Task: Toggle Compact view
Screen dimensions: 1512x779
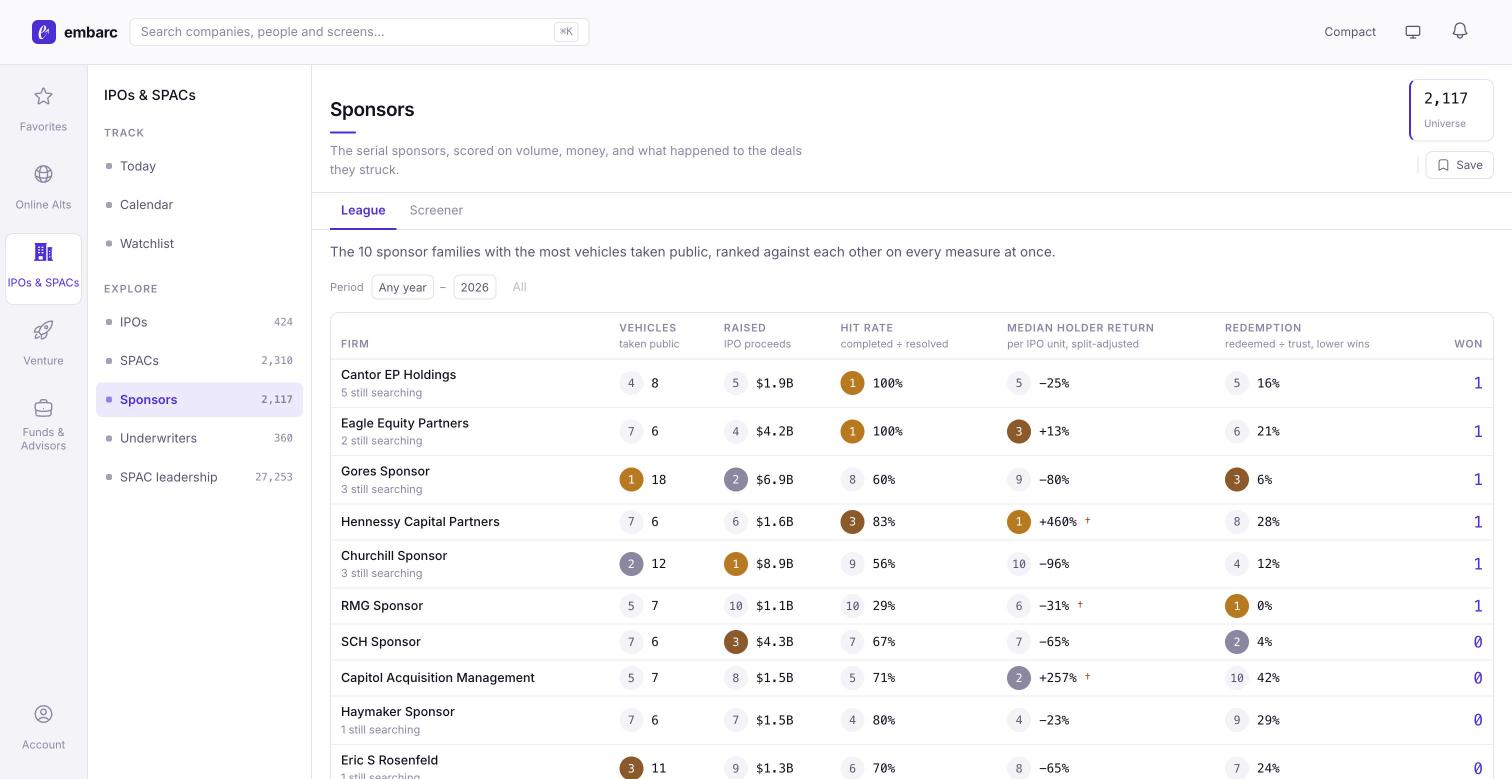Action: coord(1350,32)
